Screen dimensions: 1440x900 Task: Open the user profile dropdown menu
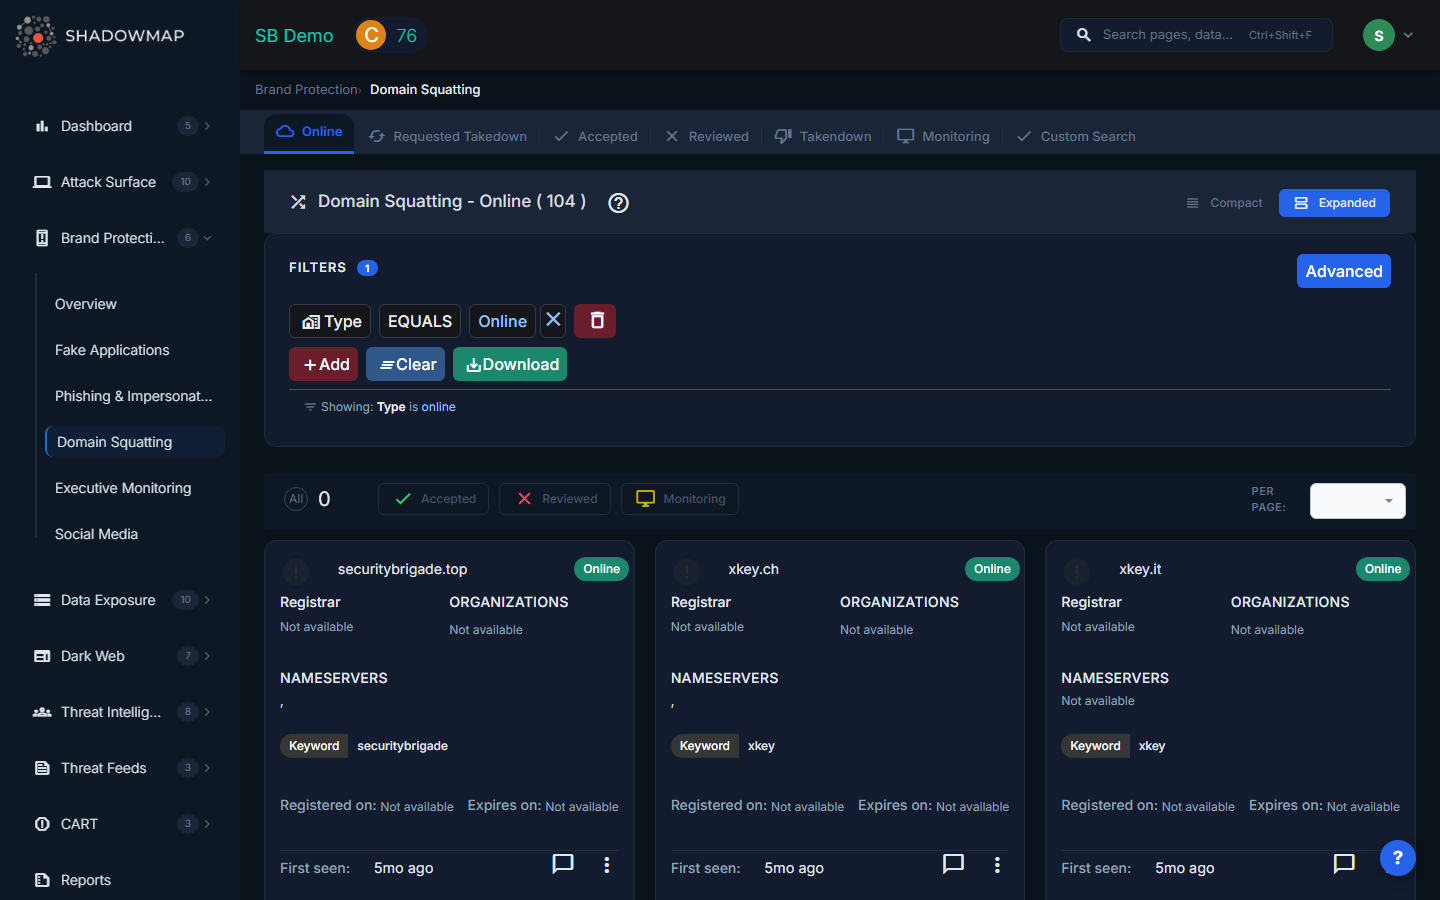[x=1388, y=35]
